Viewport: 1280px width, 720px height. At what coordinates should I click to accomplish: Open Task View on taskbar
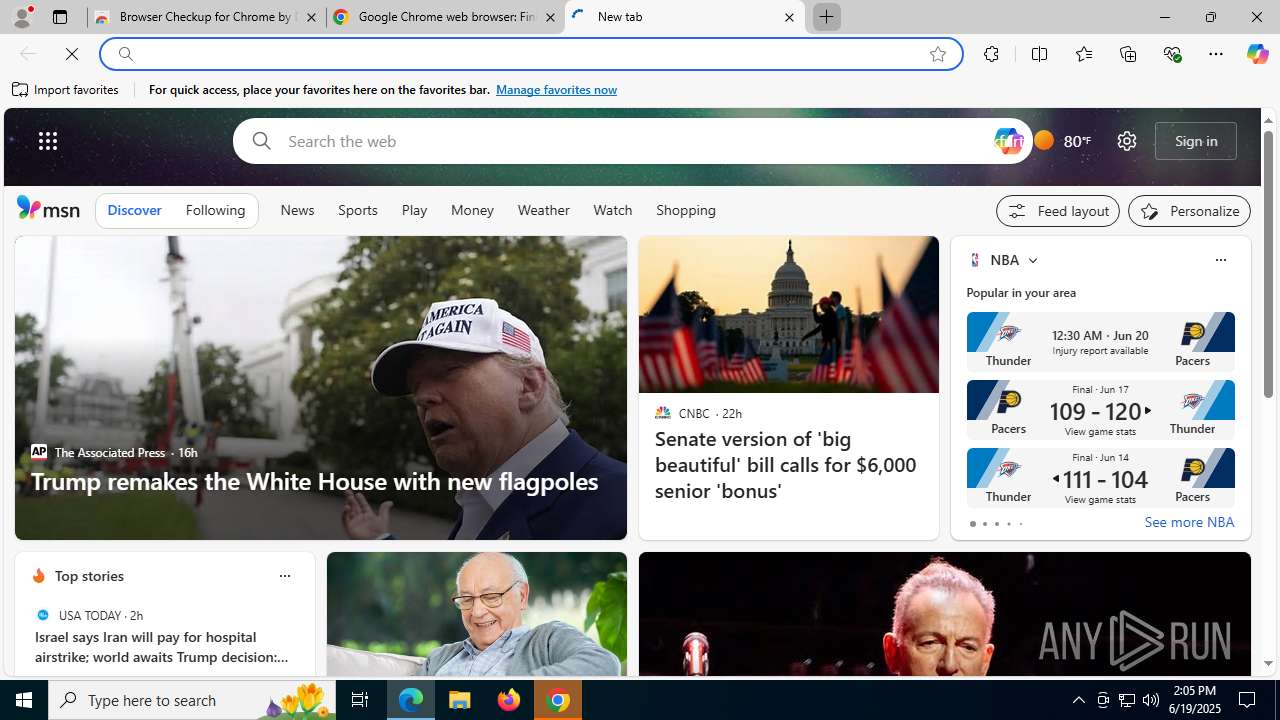[359, 700]
